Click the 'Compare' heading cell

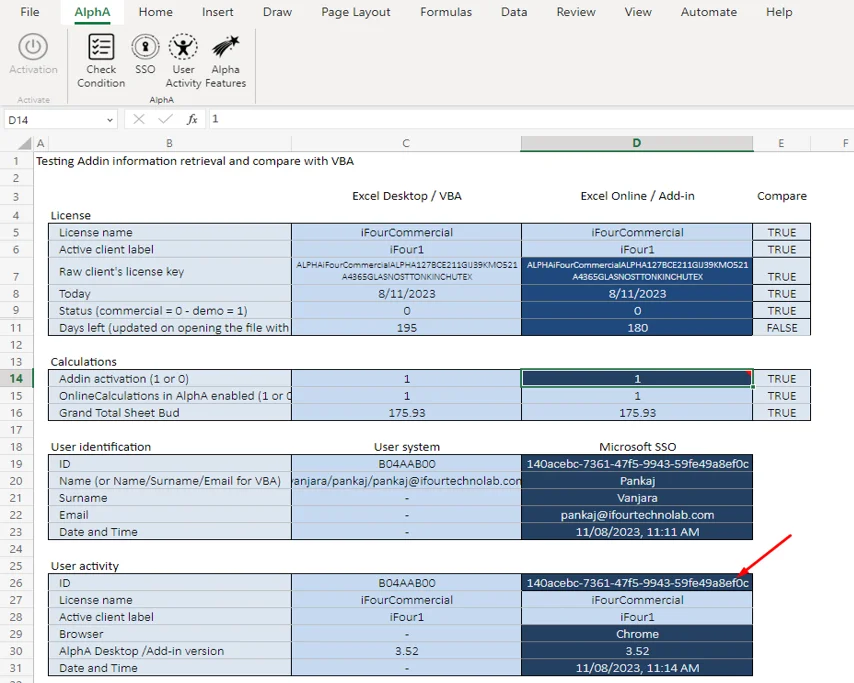click(x=782, y=196)
